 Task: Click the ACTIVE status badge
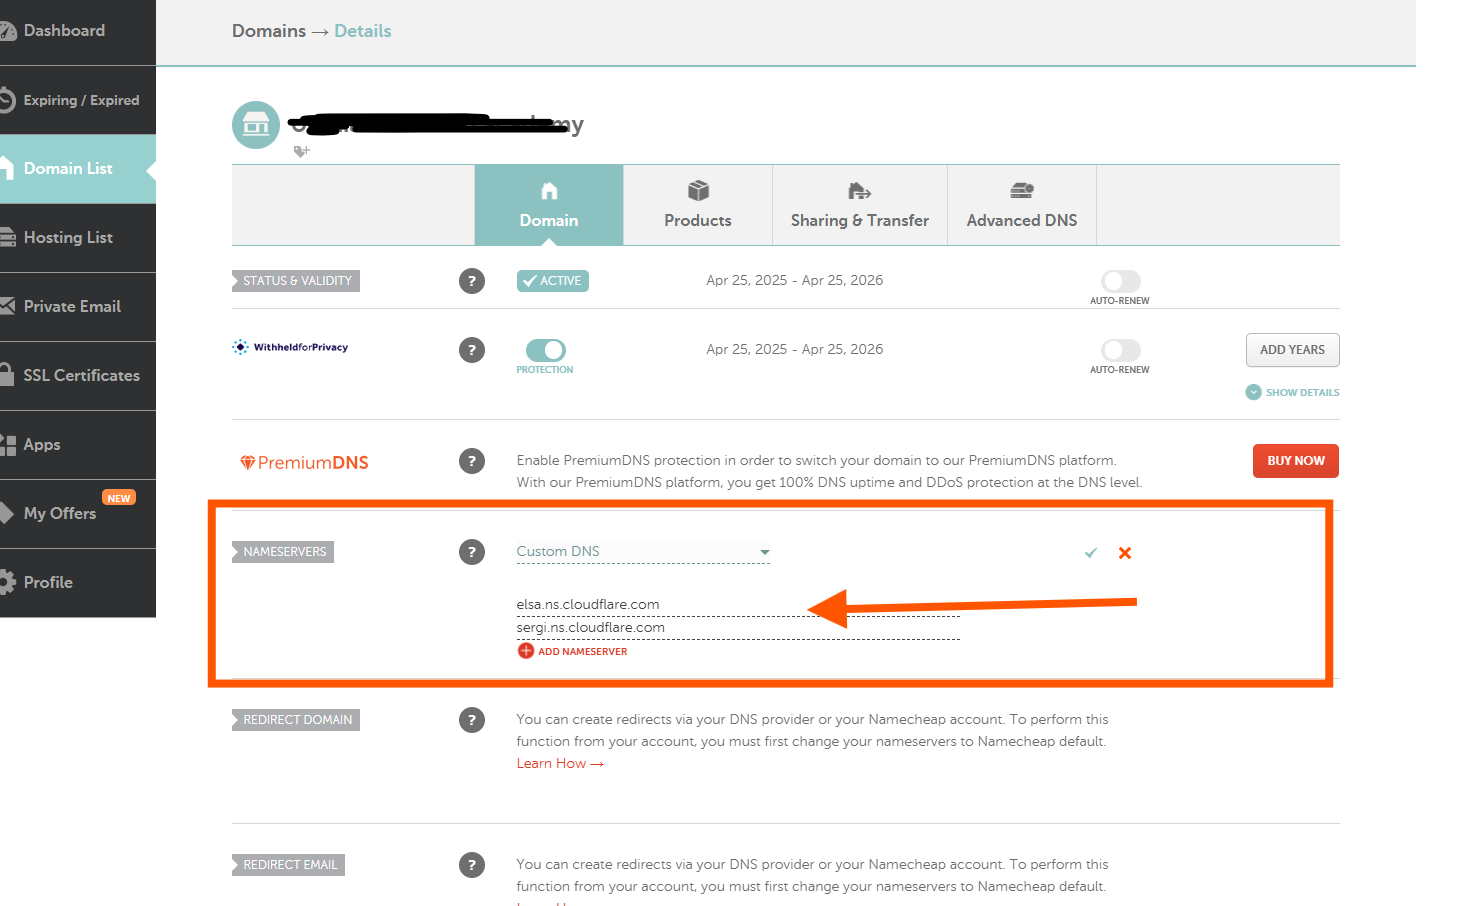point(552,281)
